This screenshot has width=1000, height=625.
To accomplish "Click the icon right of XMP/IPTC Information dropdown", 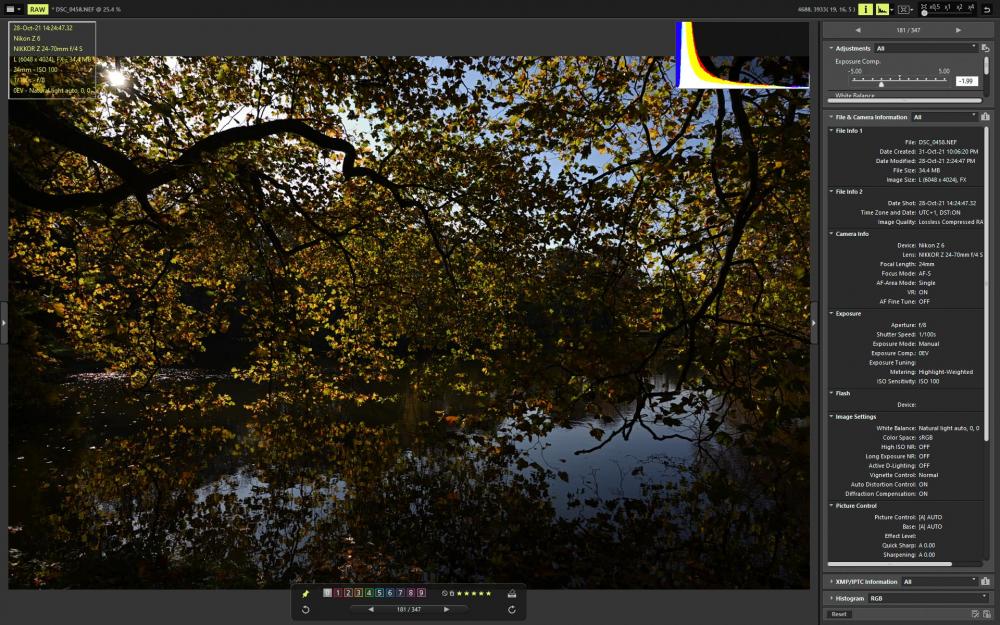I will pos(985,582).
